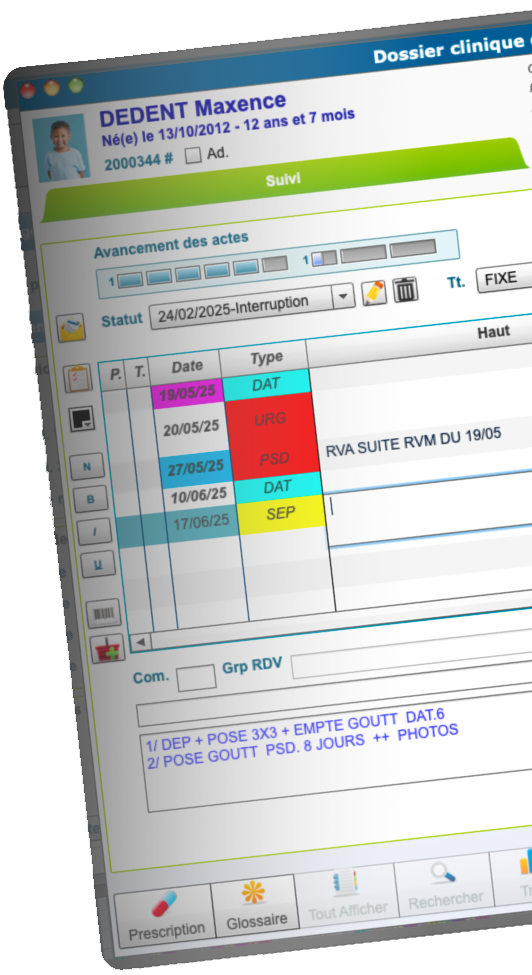Click the P. column header
This screenshot has height=975, width=532.
[x=116, y=374]
